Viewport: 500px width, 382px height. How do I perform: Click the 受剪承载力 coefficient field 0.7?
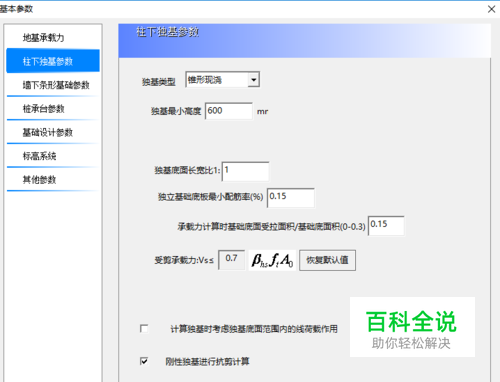tap(232, 260)
